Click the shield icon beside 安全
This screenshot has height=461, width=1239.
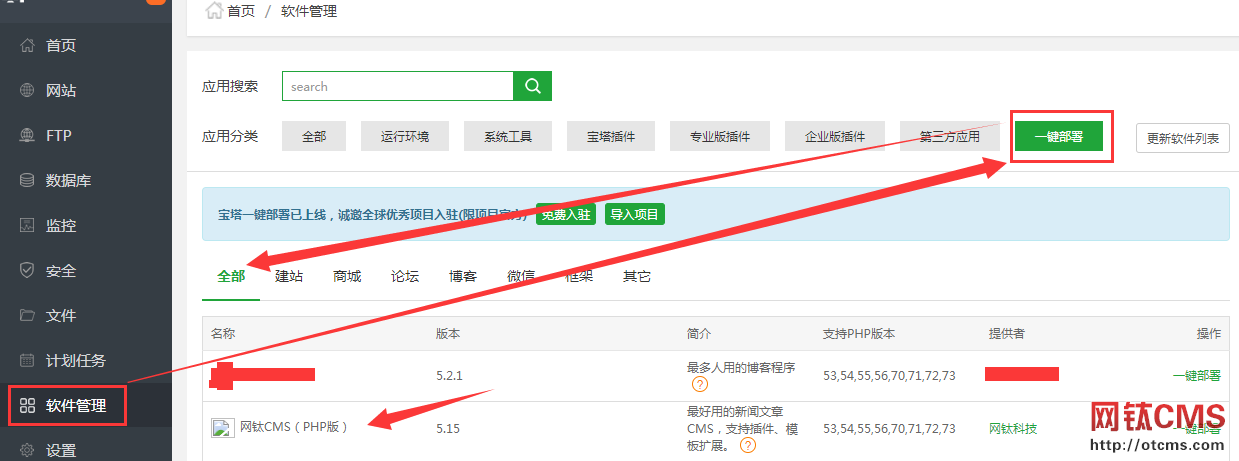click(28, 271)
